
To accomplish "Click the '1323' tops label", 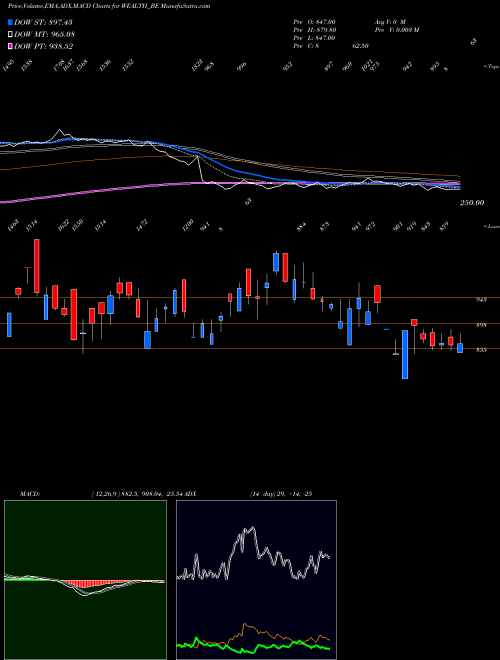I will coord(197,65).
